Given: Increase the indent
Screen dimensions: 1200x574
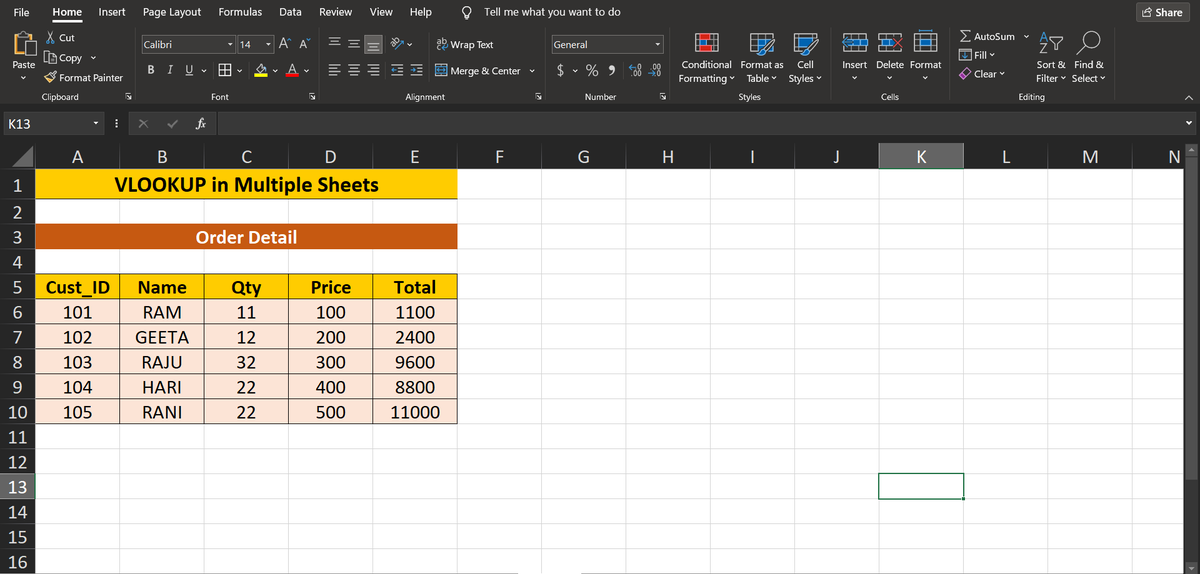Looking at the screenshot, I should coord(415,71).
